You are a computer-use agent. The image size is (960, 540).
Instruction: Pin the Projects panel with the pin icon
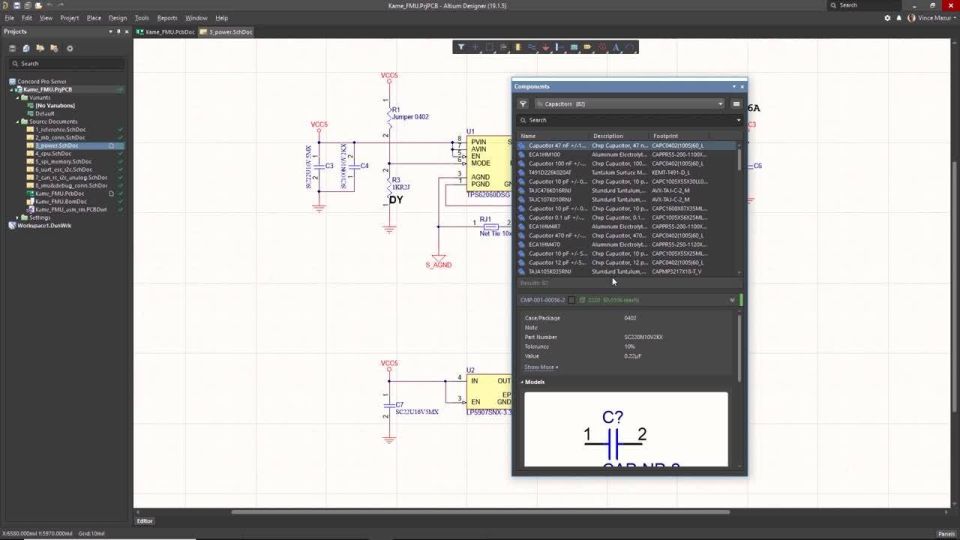119,31
